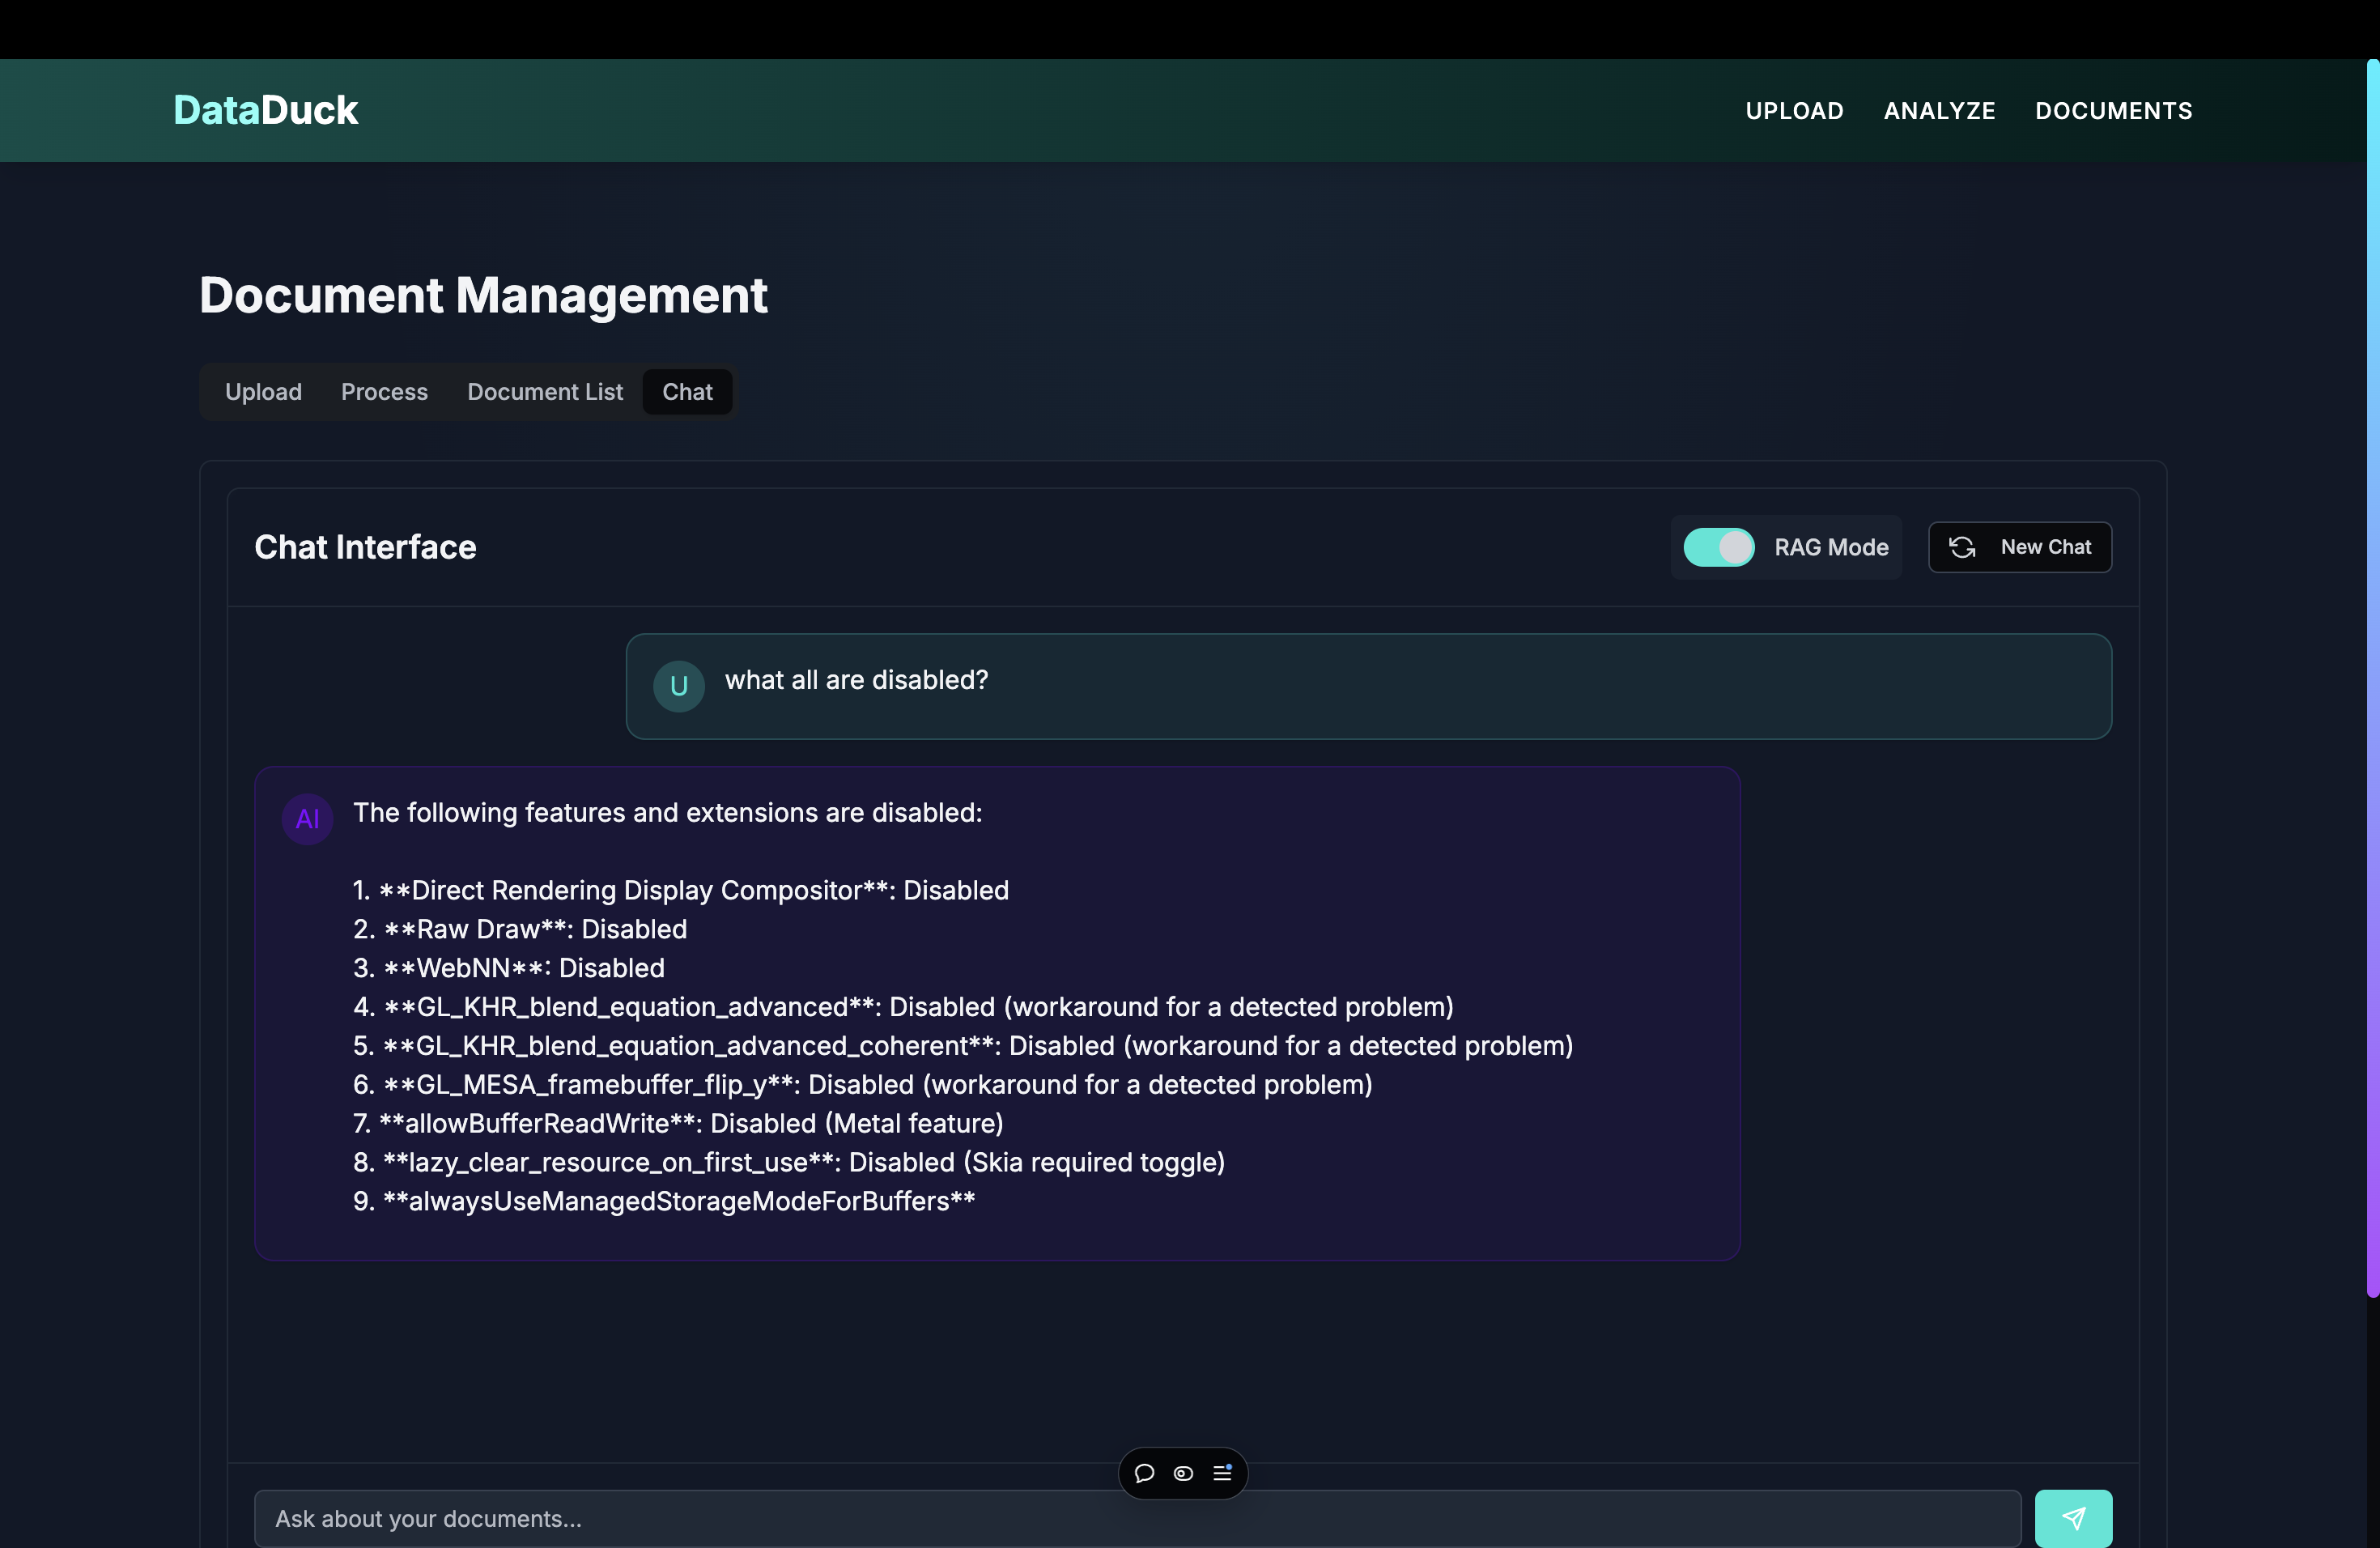This screenshot has height=1548, width=2380.
Task: Open DOCUMENTS in the top navigation
Action: tap(2113, 111)
